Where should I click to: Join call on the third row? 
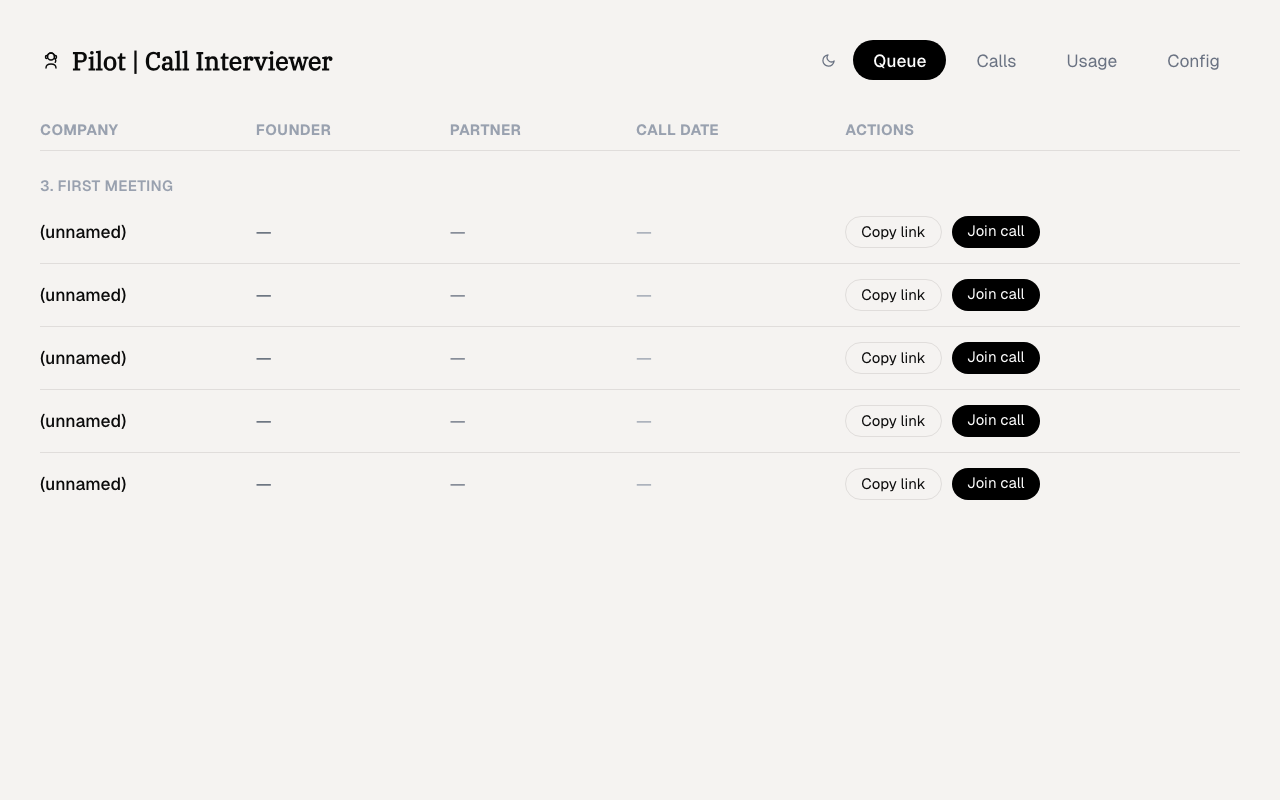click(x=995, y=358)
